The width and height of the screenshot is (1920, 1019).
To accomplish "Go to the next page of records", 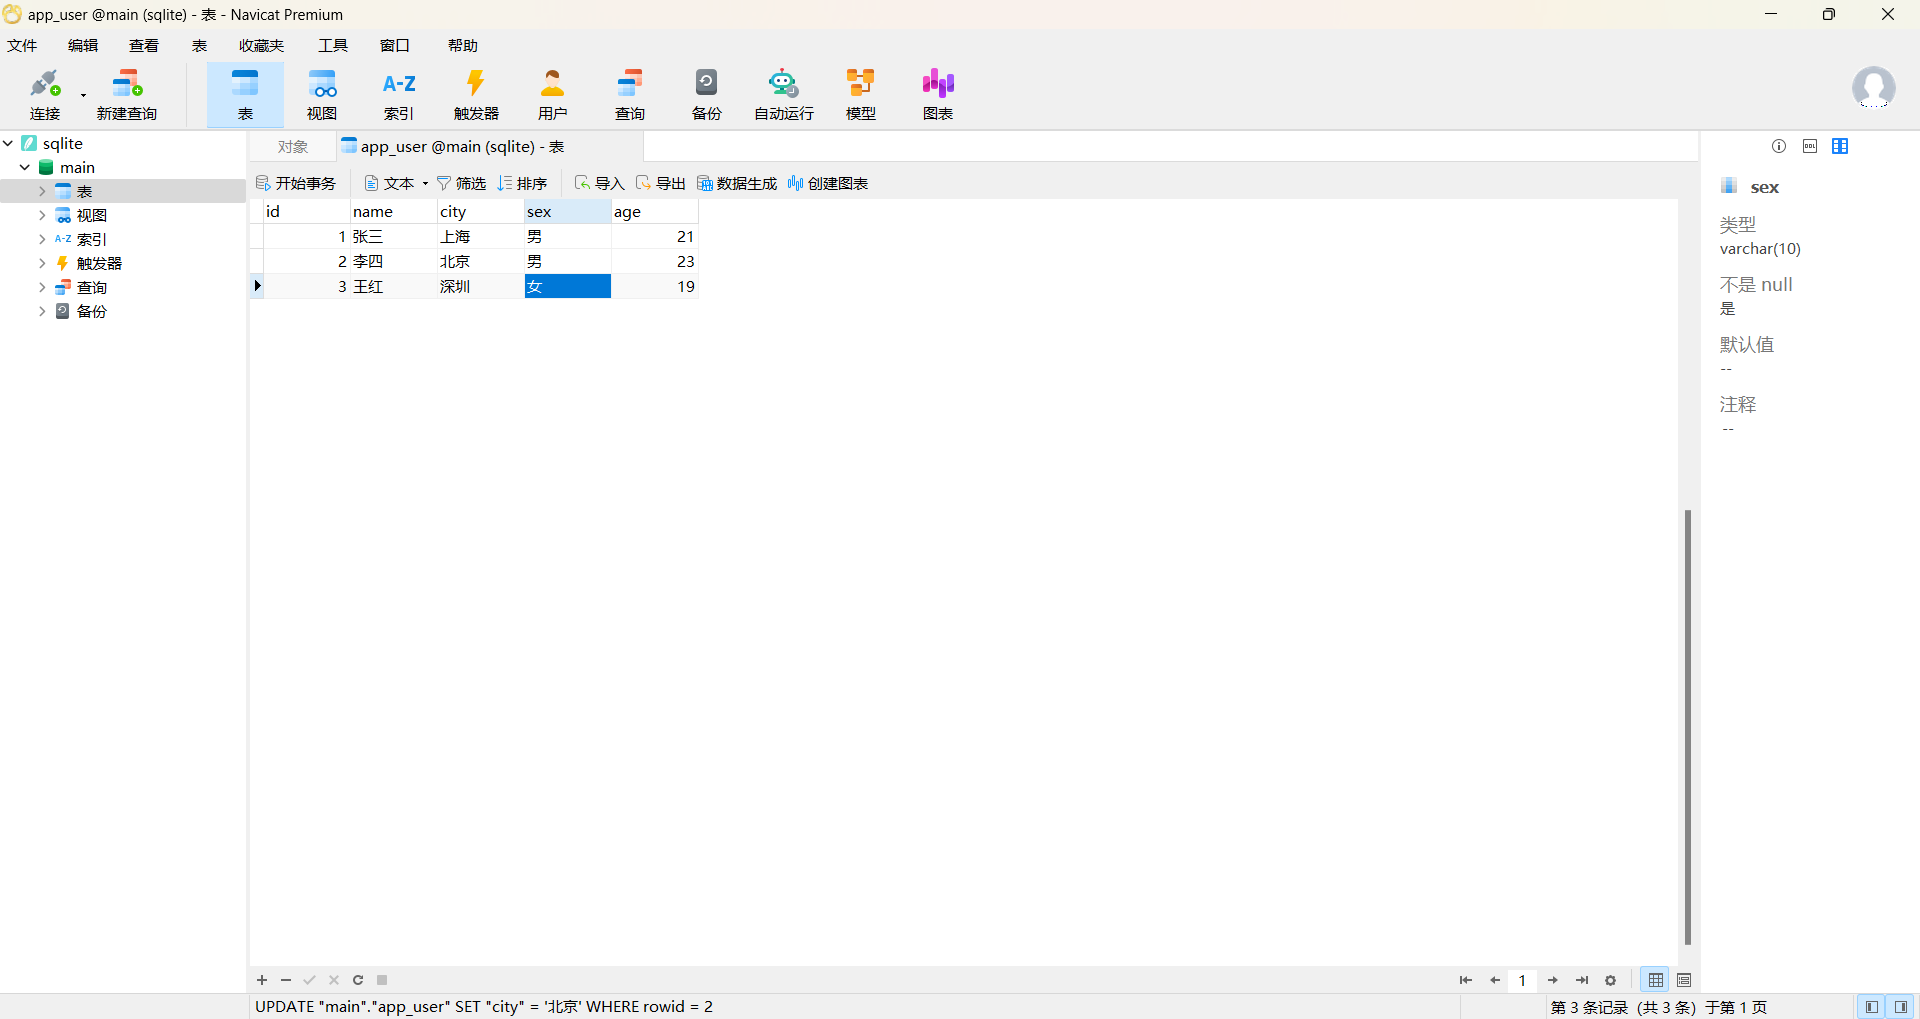I will click(x=1553, y=980).
